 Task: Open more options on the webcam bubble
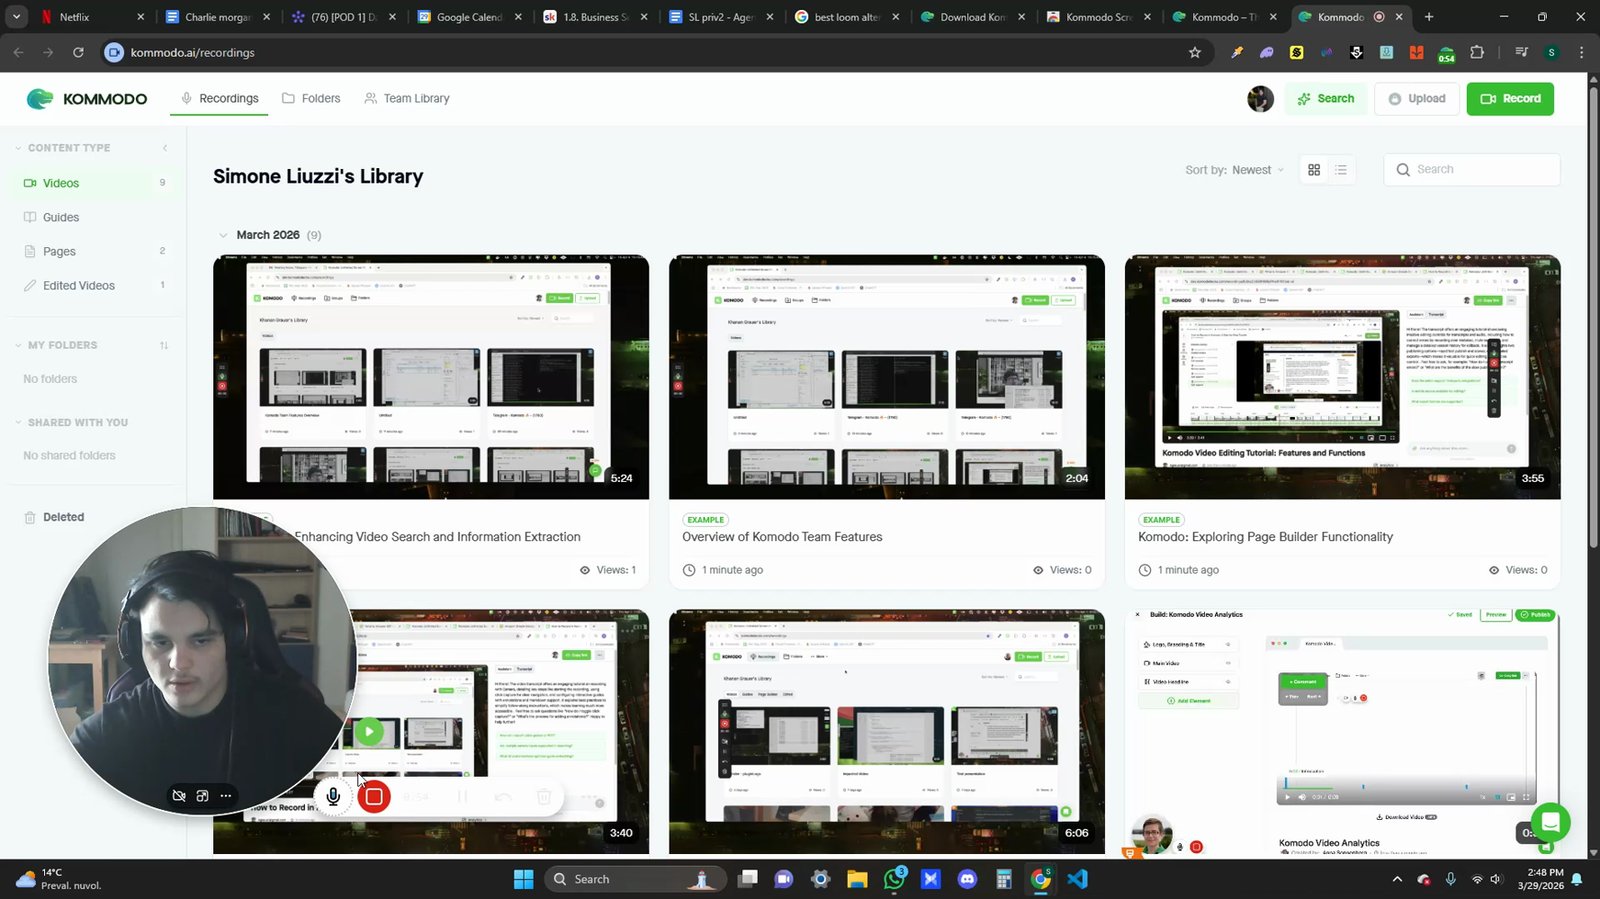[x=226, y=796]
